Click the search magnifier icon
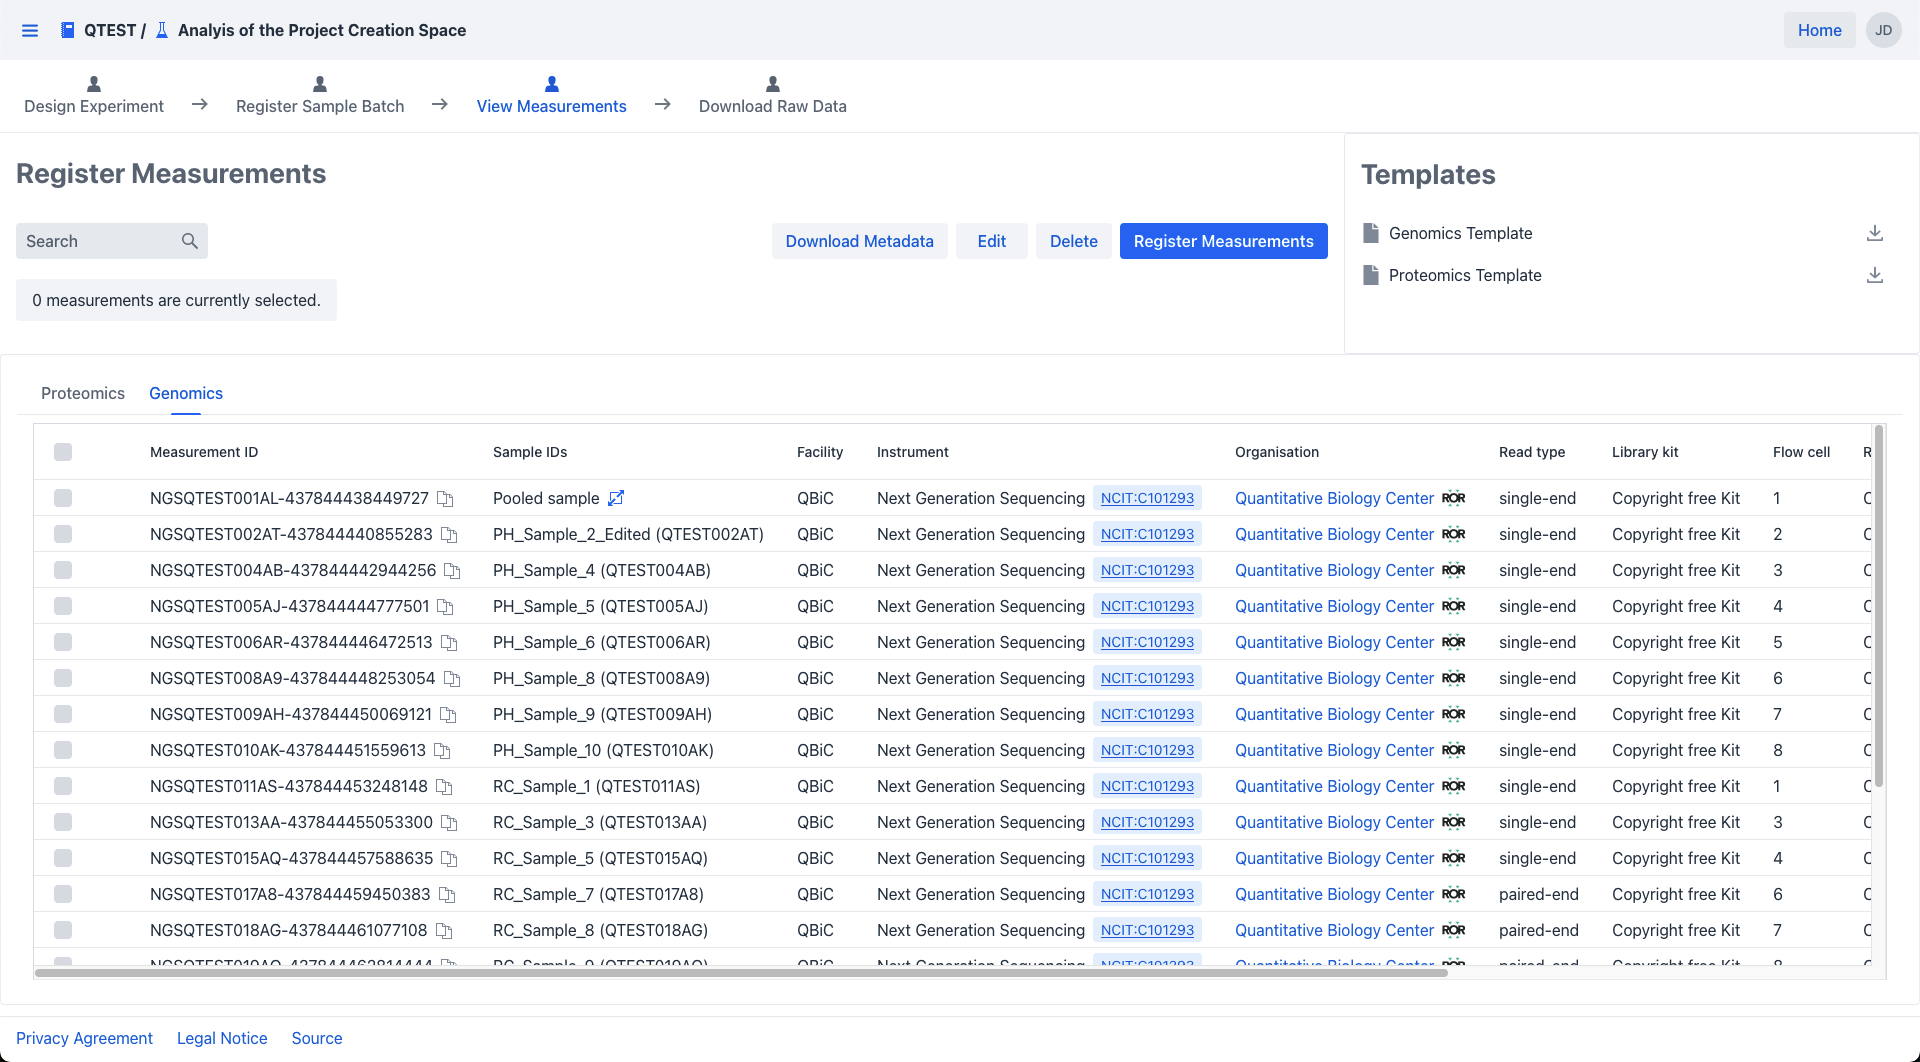This screenshot has height=1062, width=1920. point(189,241)
